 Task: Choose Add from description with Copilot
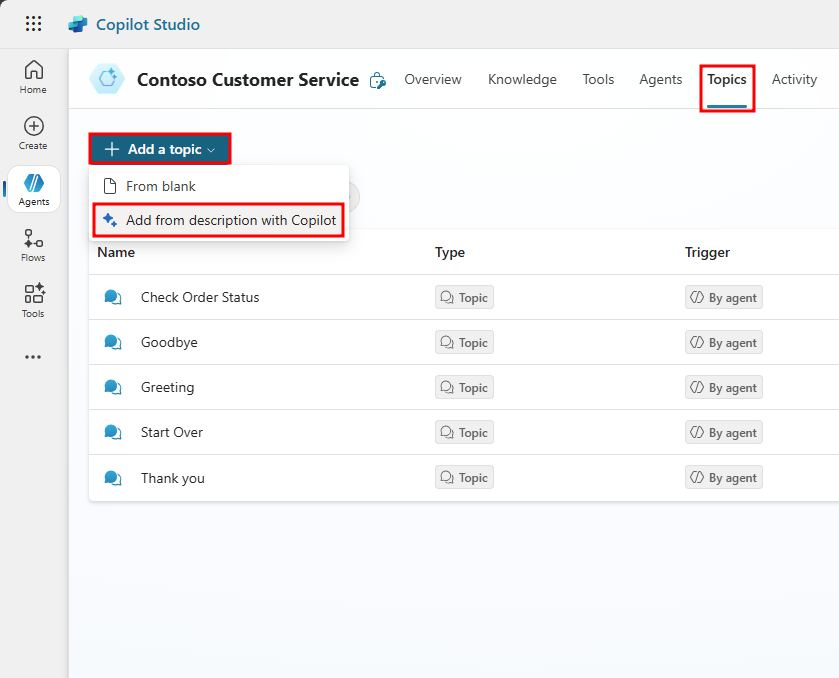click(x=219, y=220)
